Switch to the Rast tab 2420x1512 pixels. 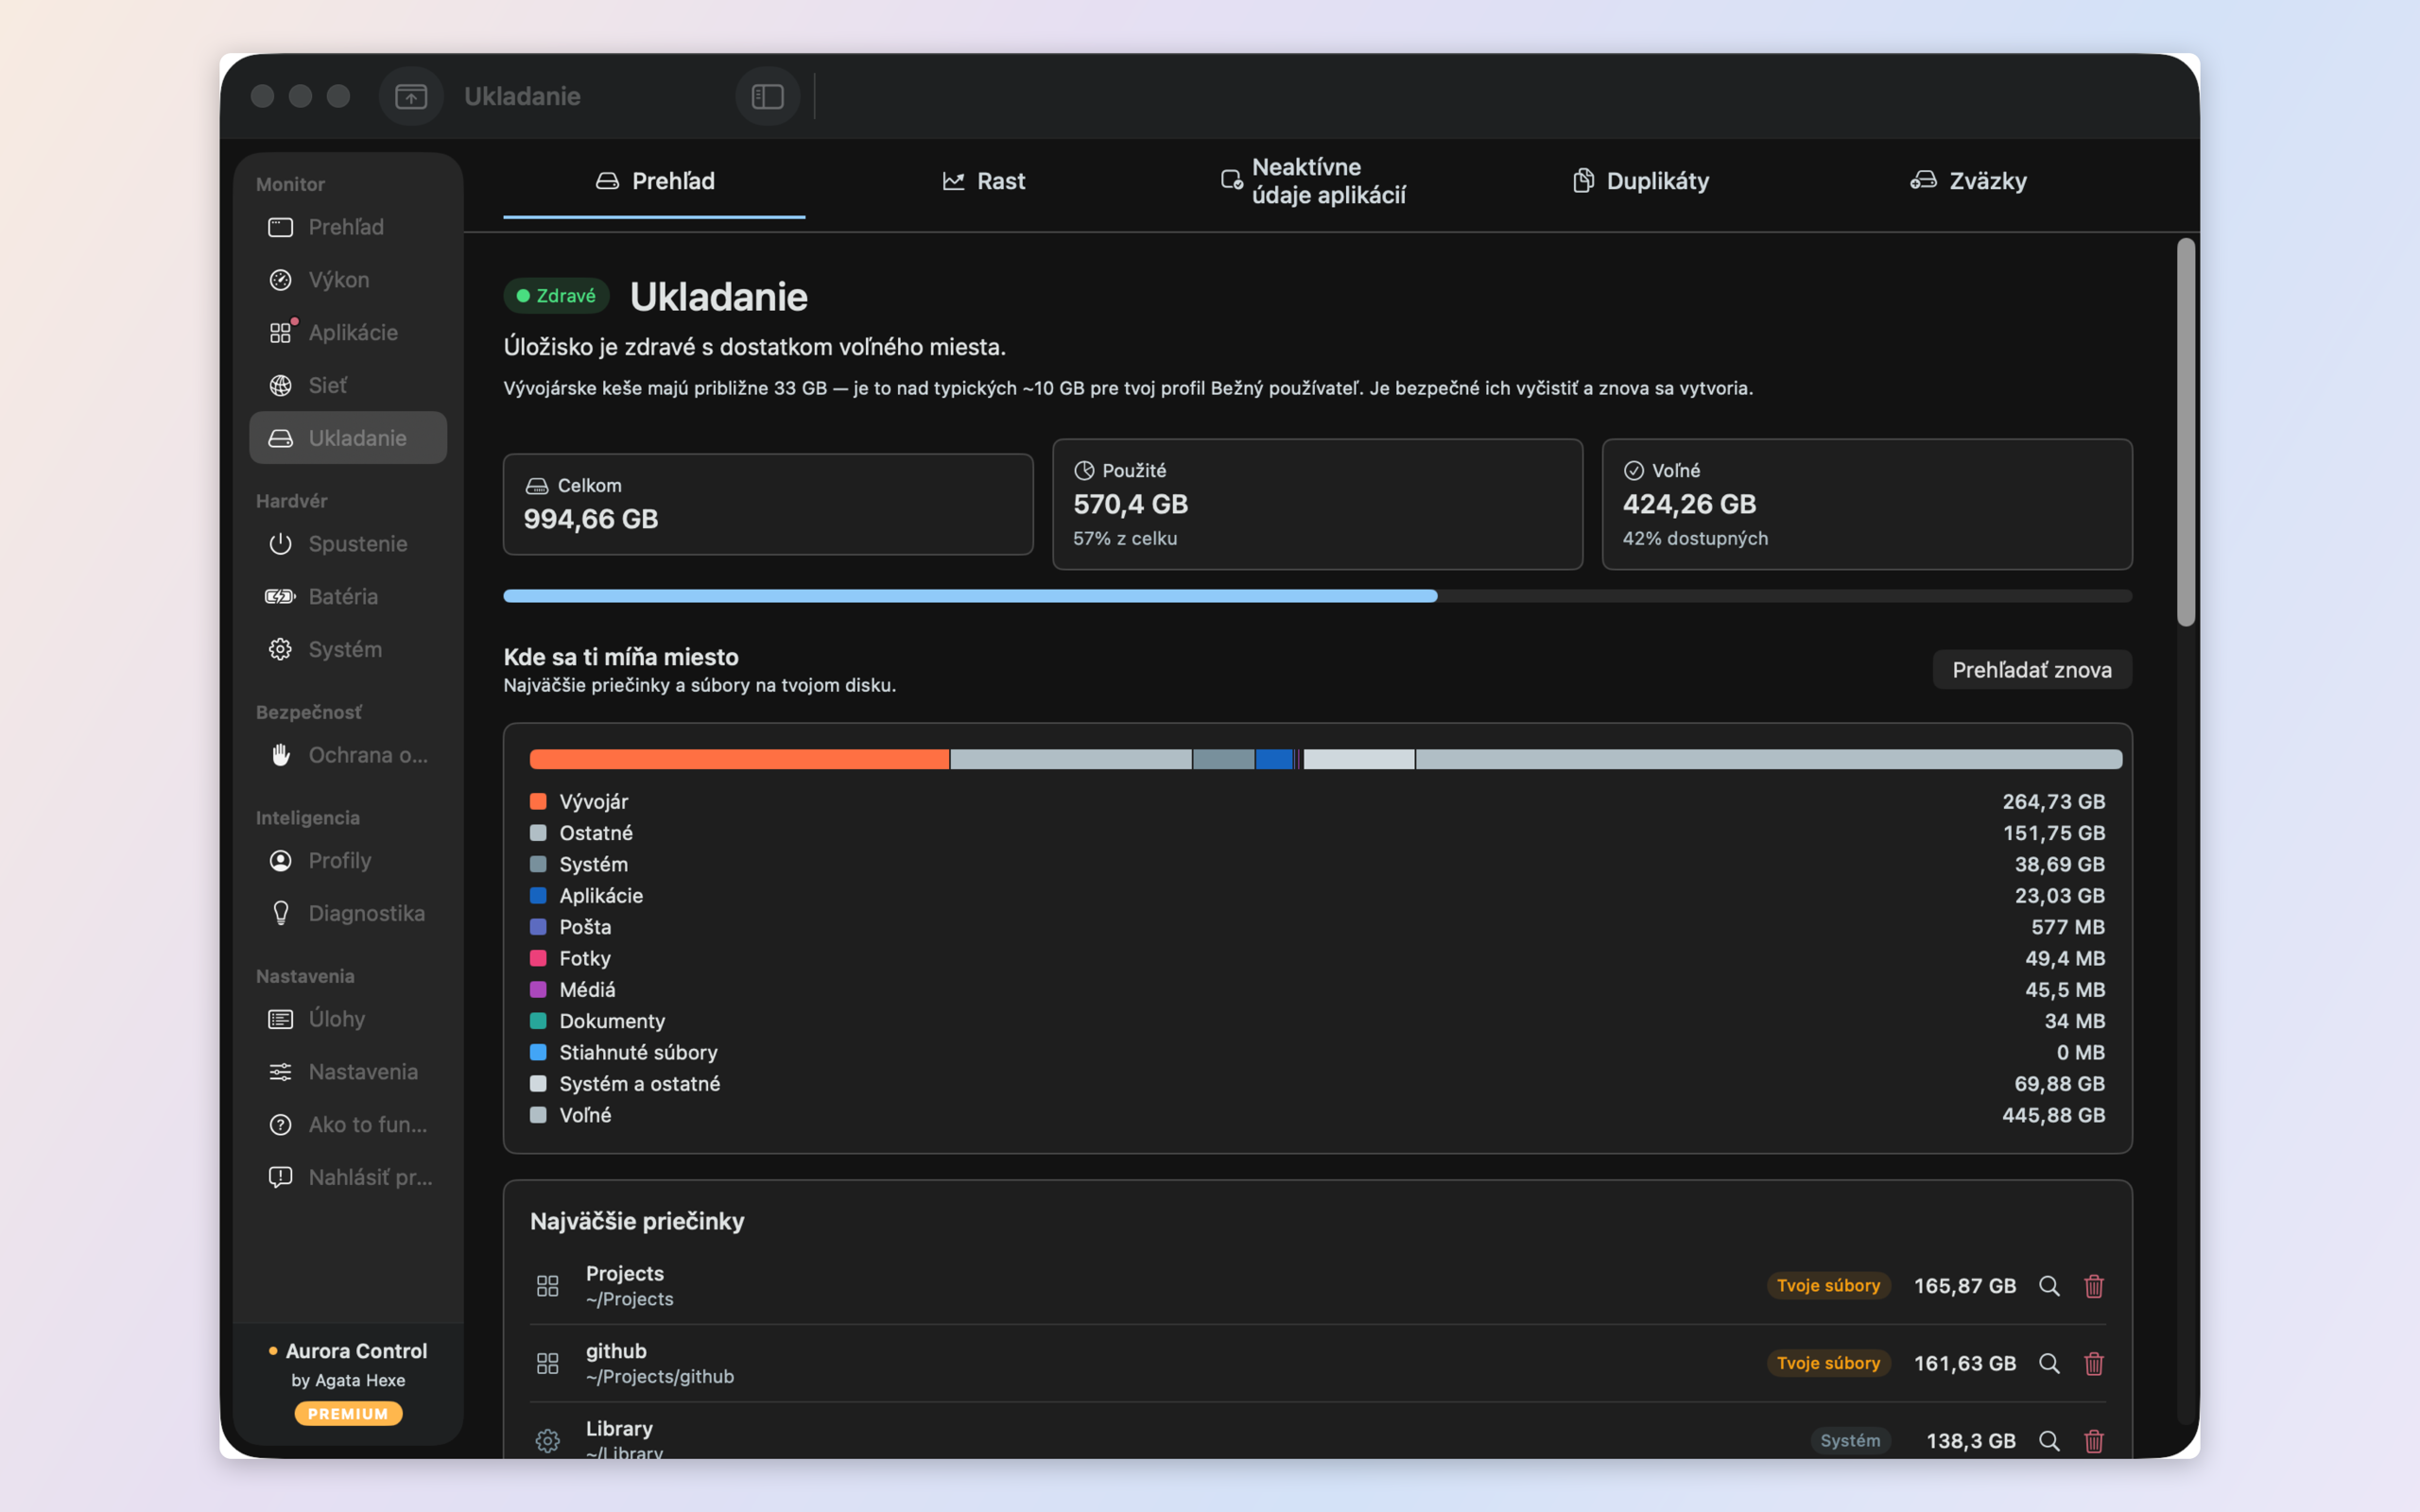click(984, 181)
